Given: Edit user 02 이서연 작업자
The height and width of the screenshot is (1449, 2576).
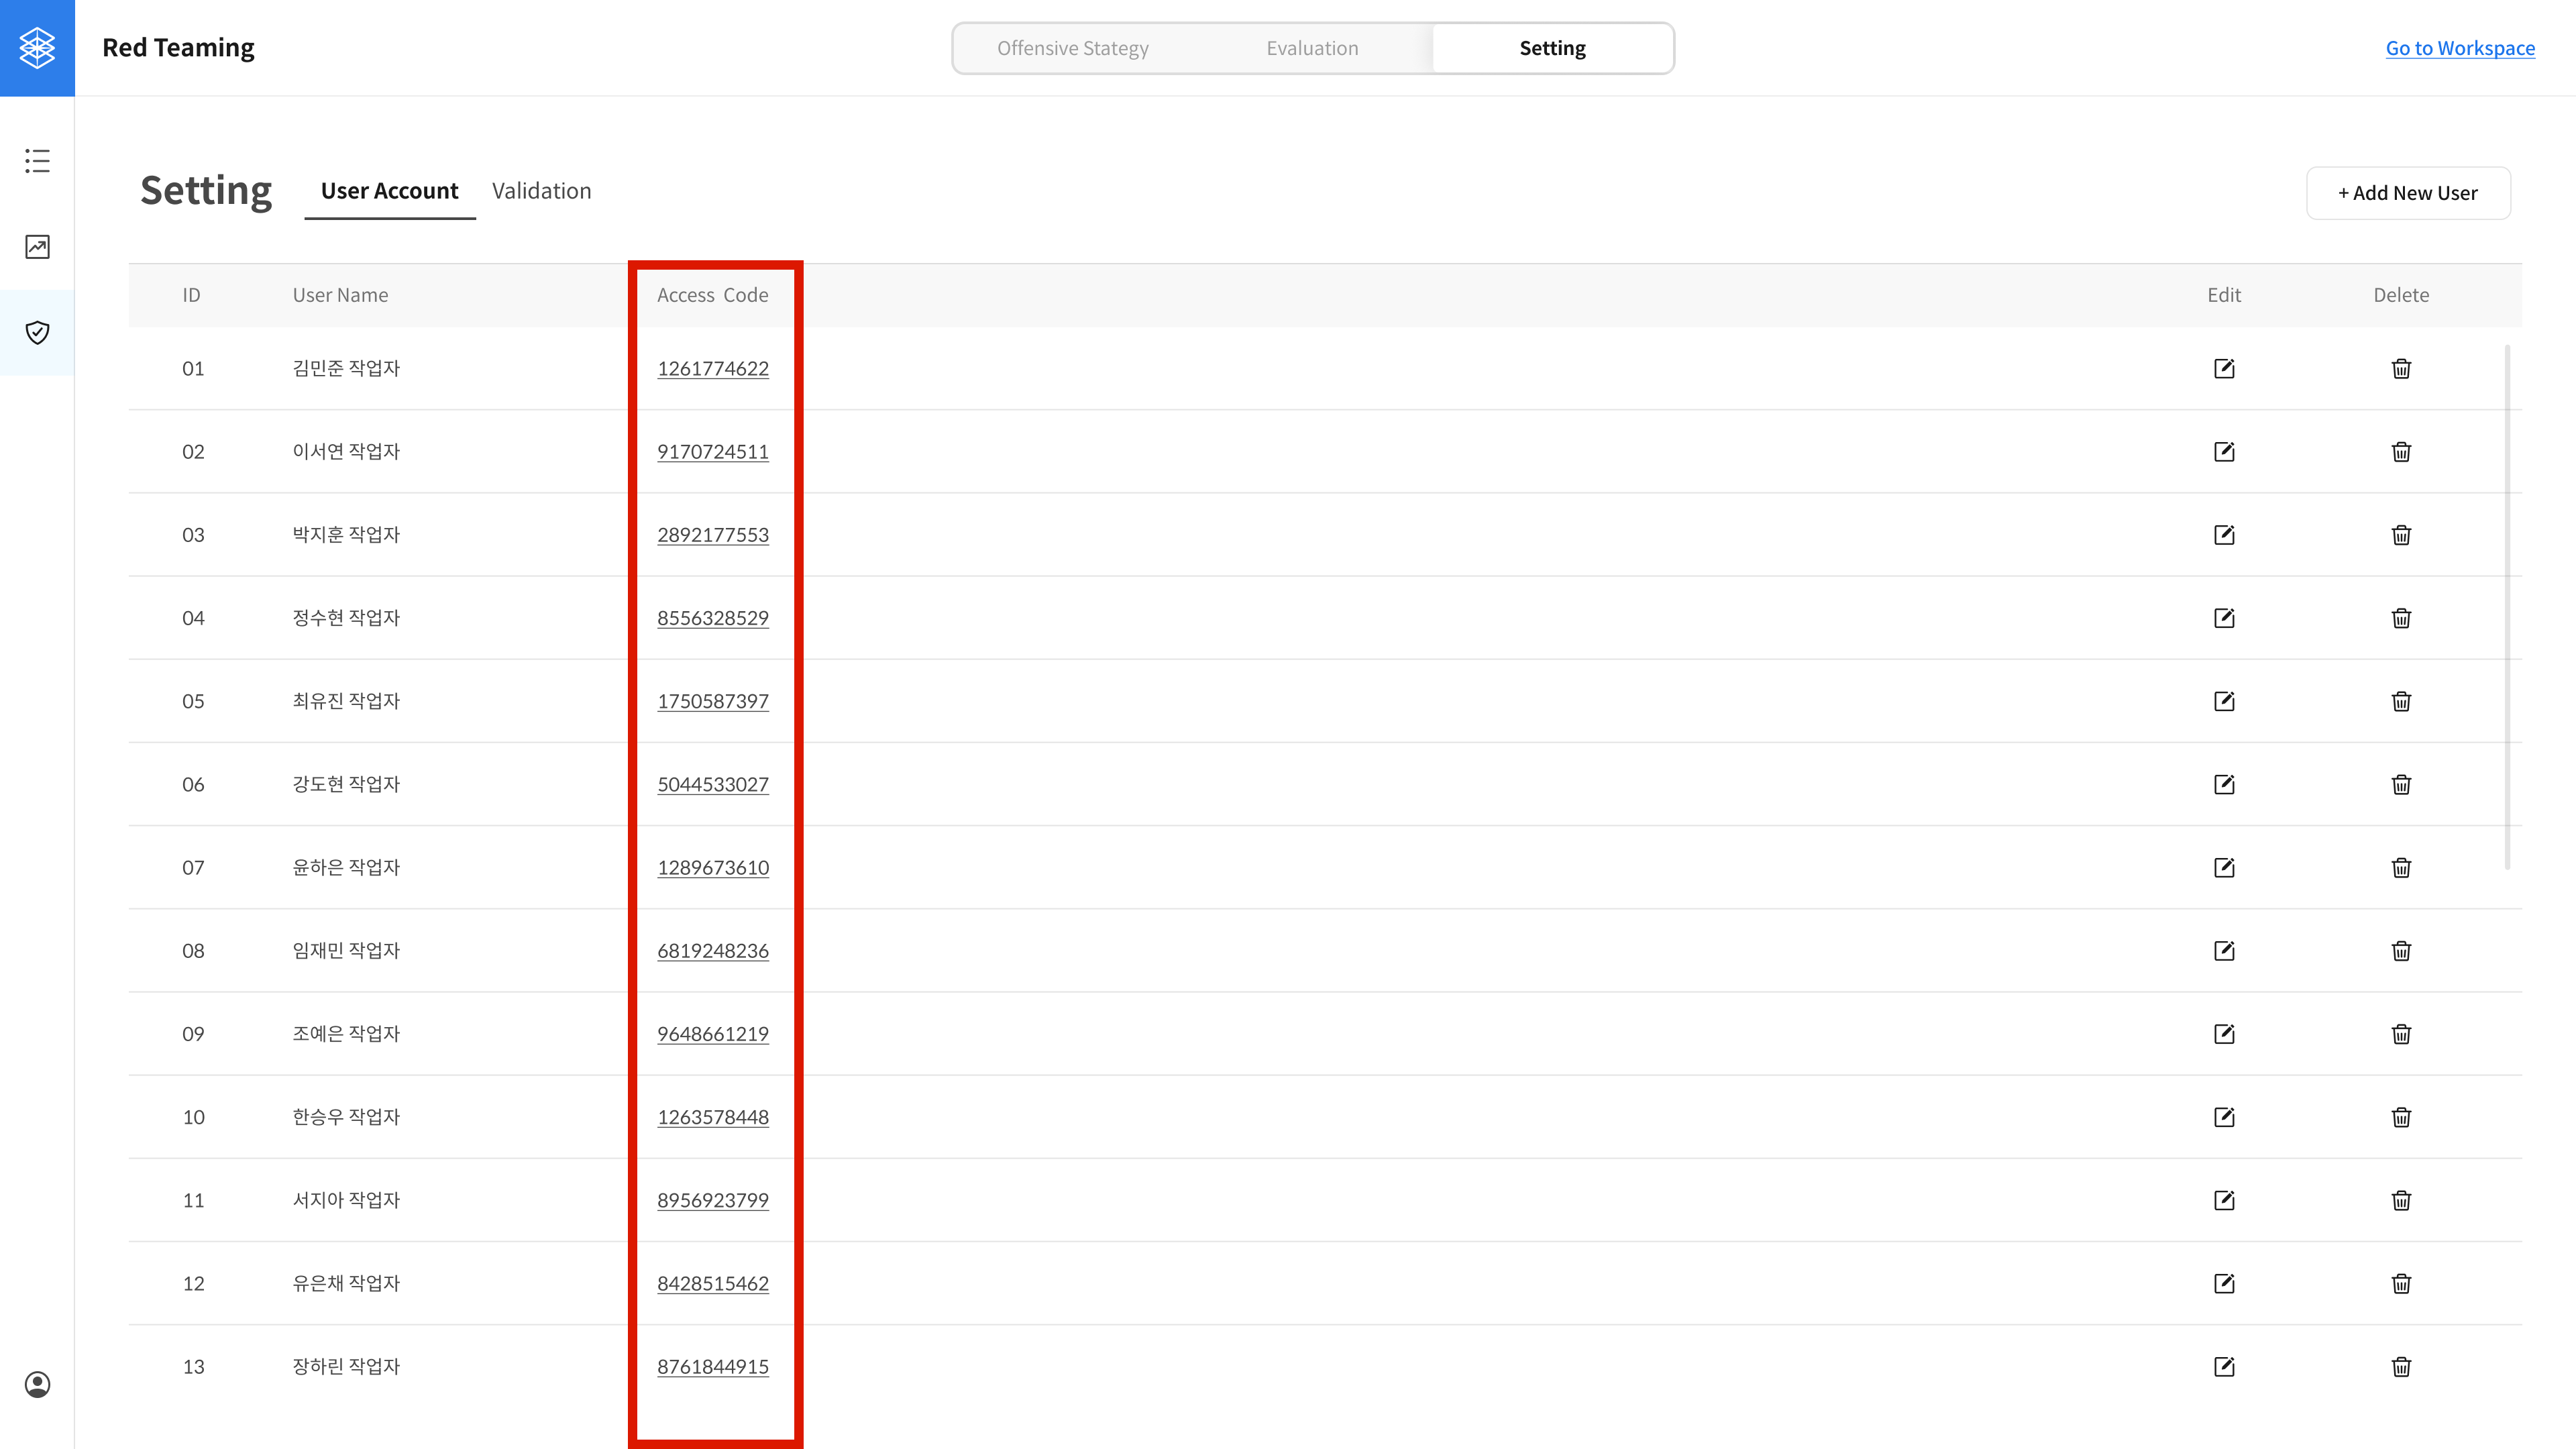Looking at the screenshot, I should (2224, 452).
